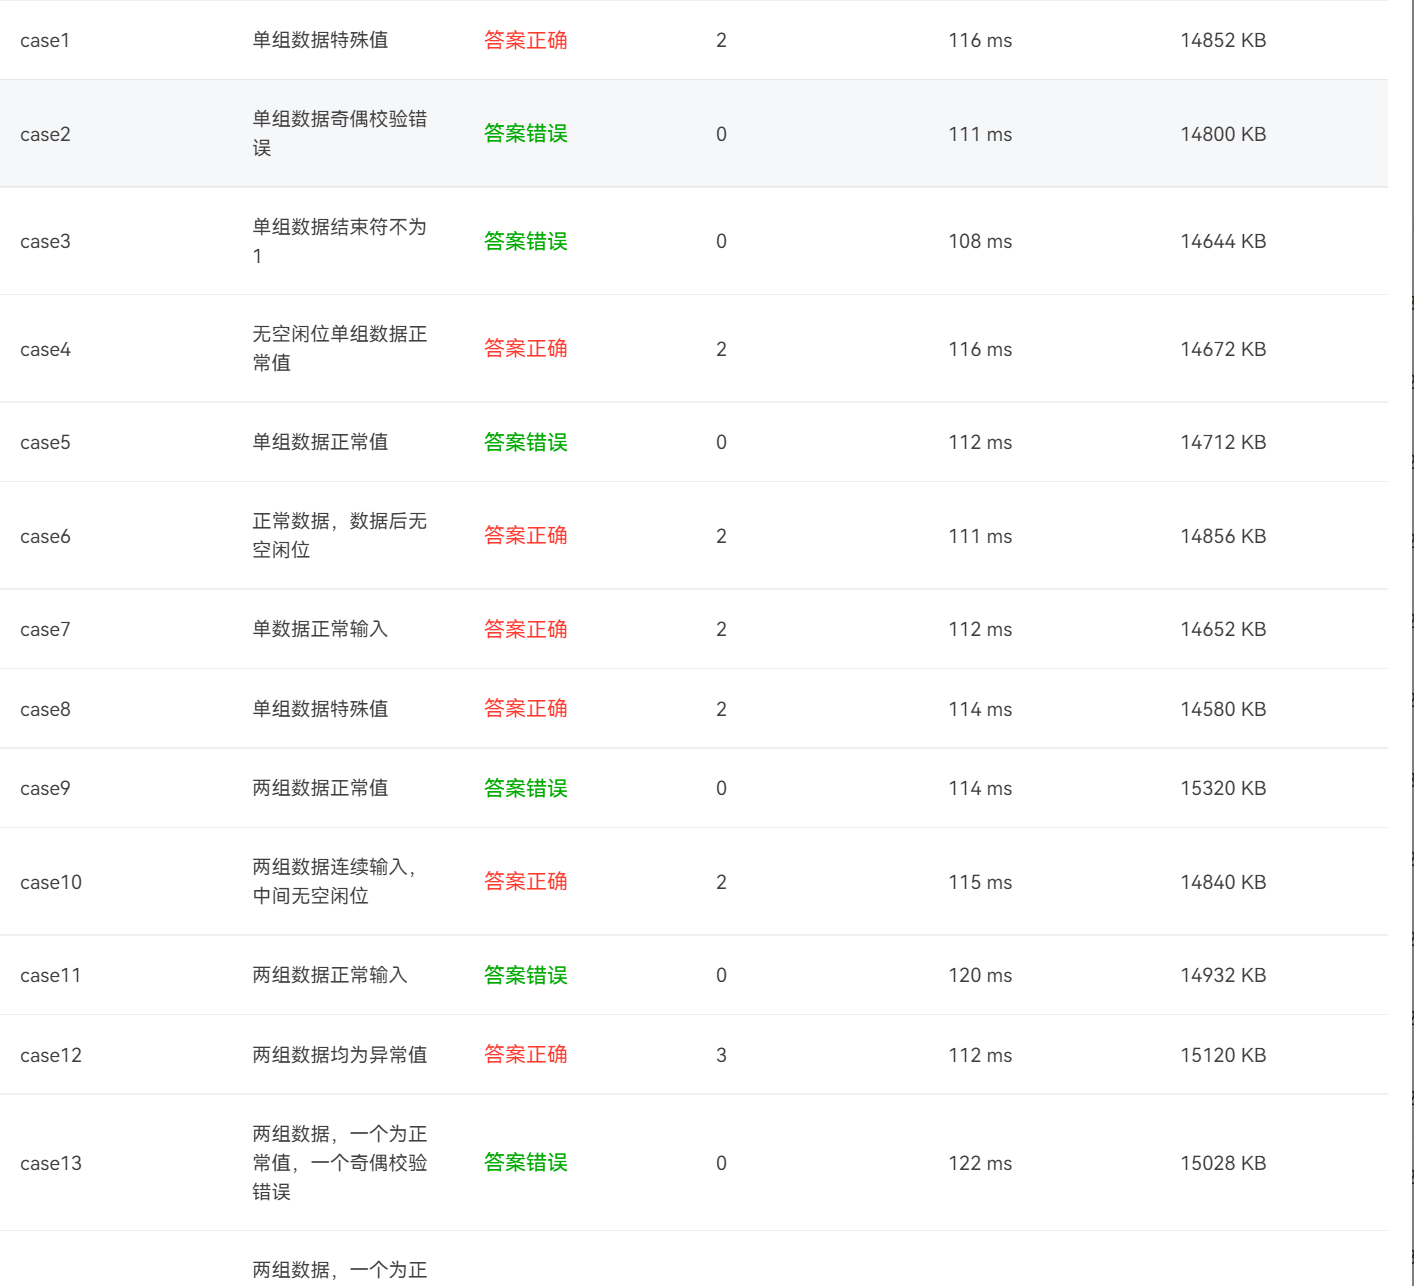The height and width of the screenshot is (1286, 1414).
Task: Click memory value 14580 KB
Action: tap(1223, 710)
